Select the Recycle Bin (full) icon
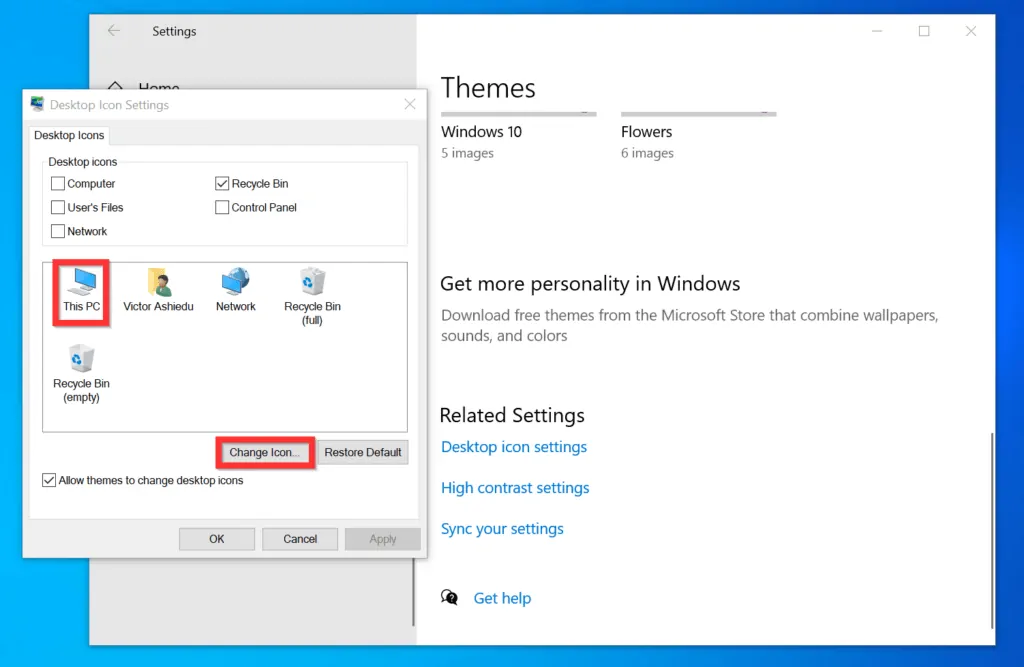1024x667 pixels. [x=312, y=283]
